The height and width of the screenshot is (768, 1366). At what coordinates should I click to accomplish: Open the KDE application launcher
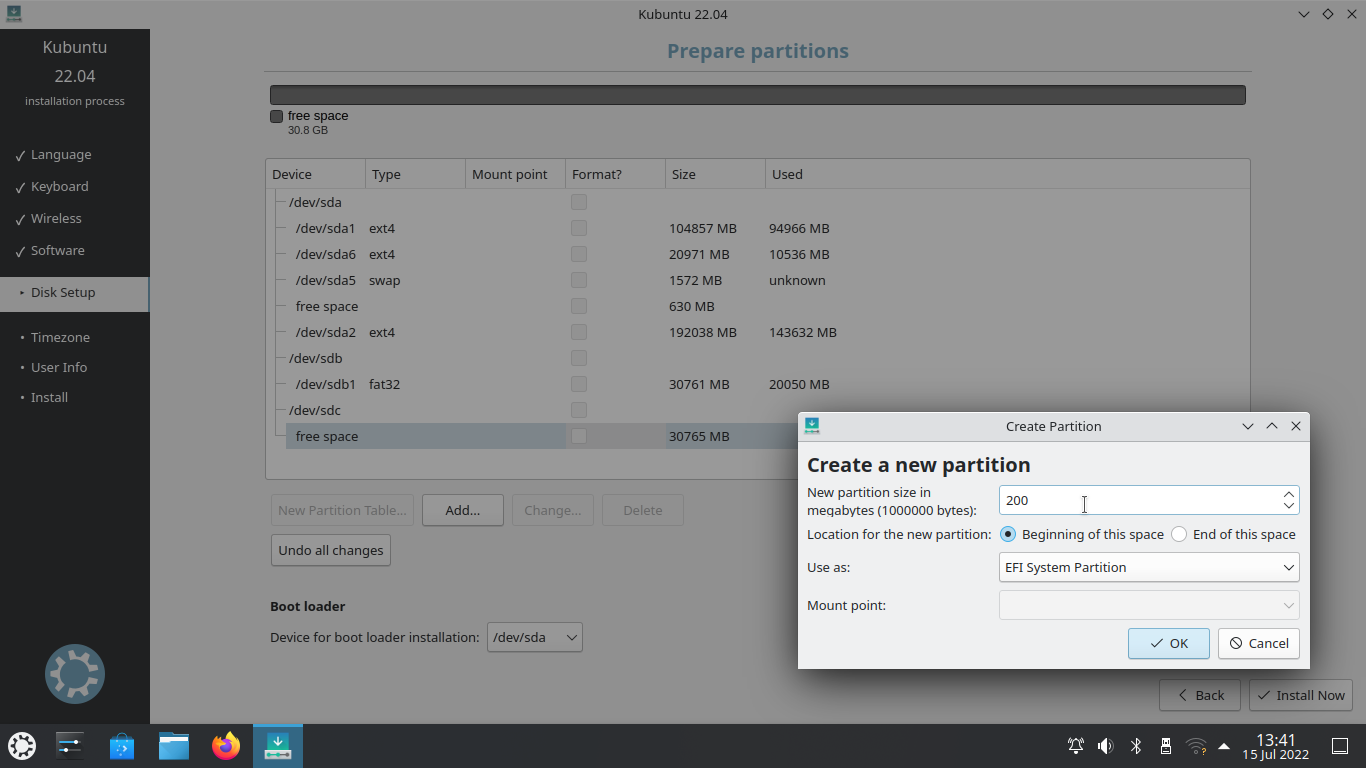(x=22, y=746)
